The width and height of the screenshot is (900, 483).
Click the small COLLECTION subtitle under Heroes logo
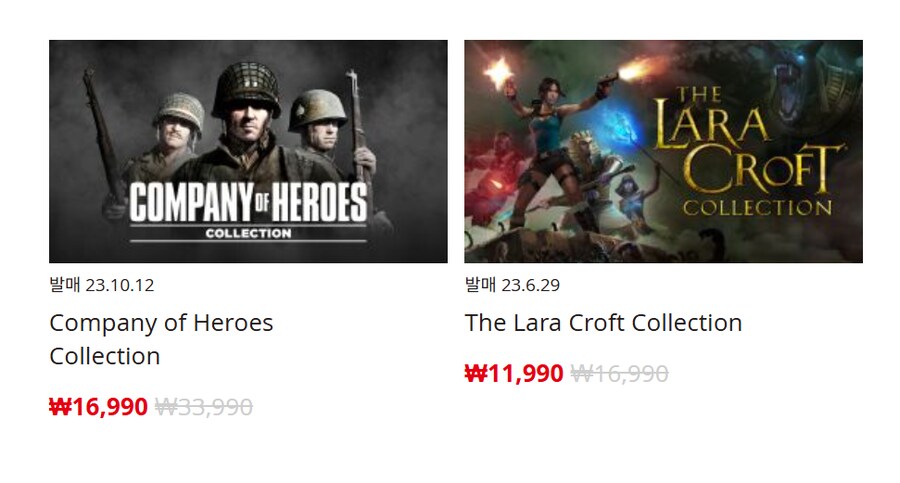(248, 235)
